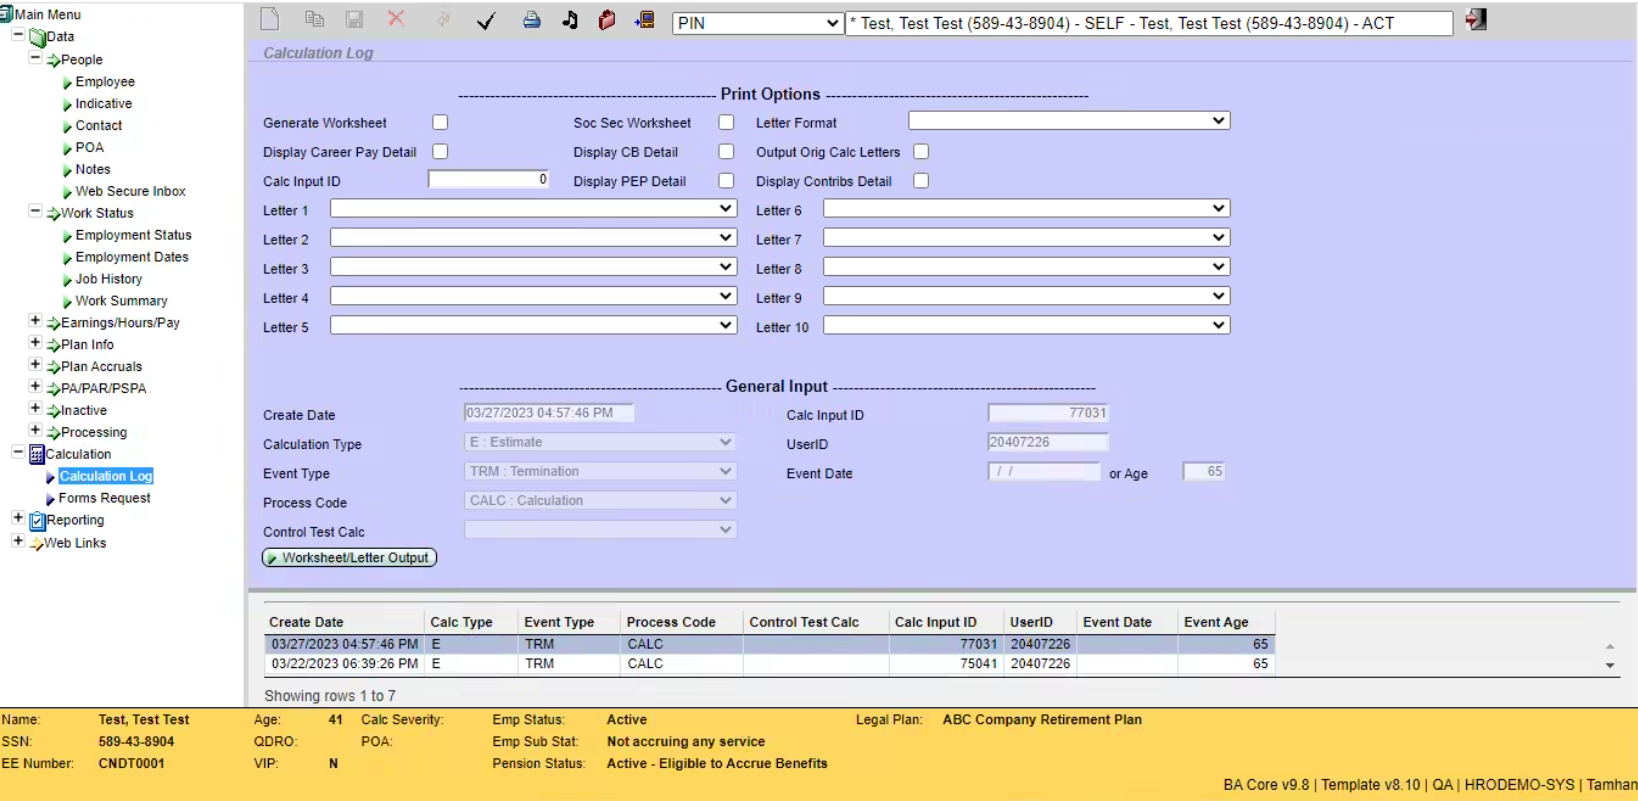This screenshot has height=801, width=1638.
Task: Enable the Generate Worksheet checkbox
Action: tap(440, 122)
